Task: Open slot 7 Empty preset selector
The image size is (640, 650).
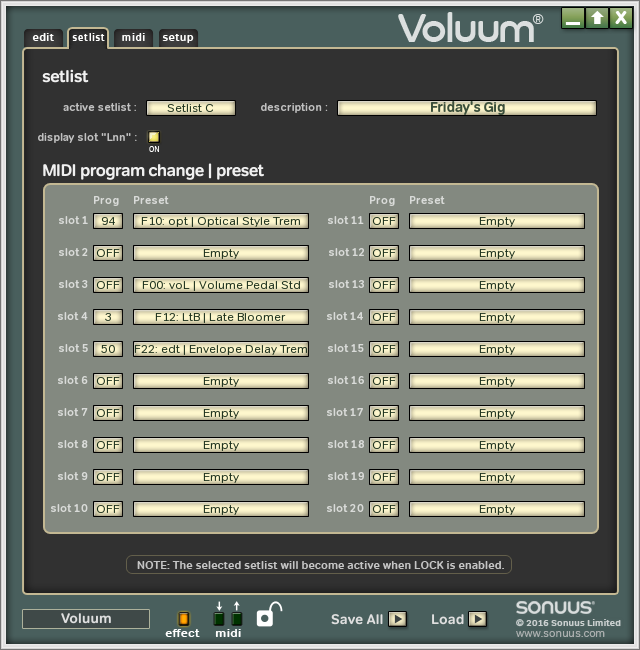Action: point(221,413)
